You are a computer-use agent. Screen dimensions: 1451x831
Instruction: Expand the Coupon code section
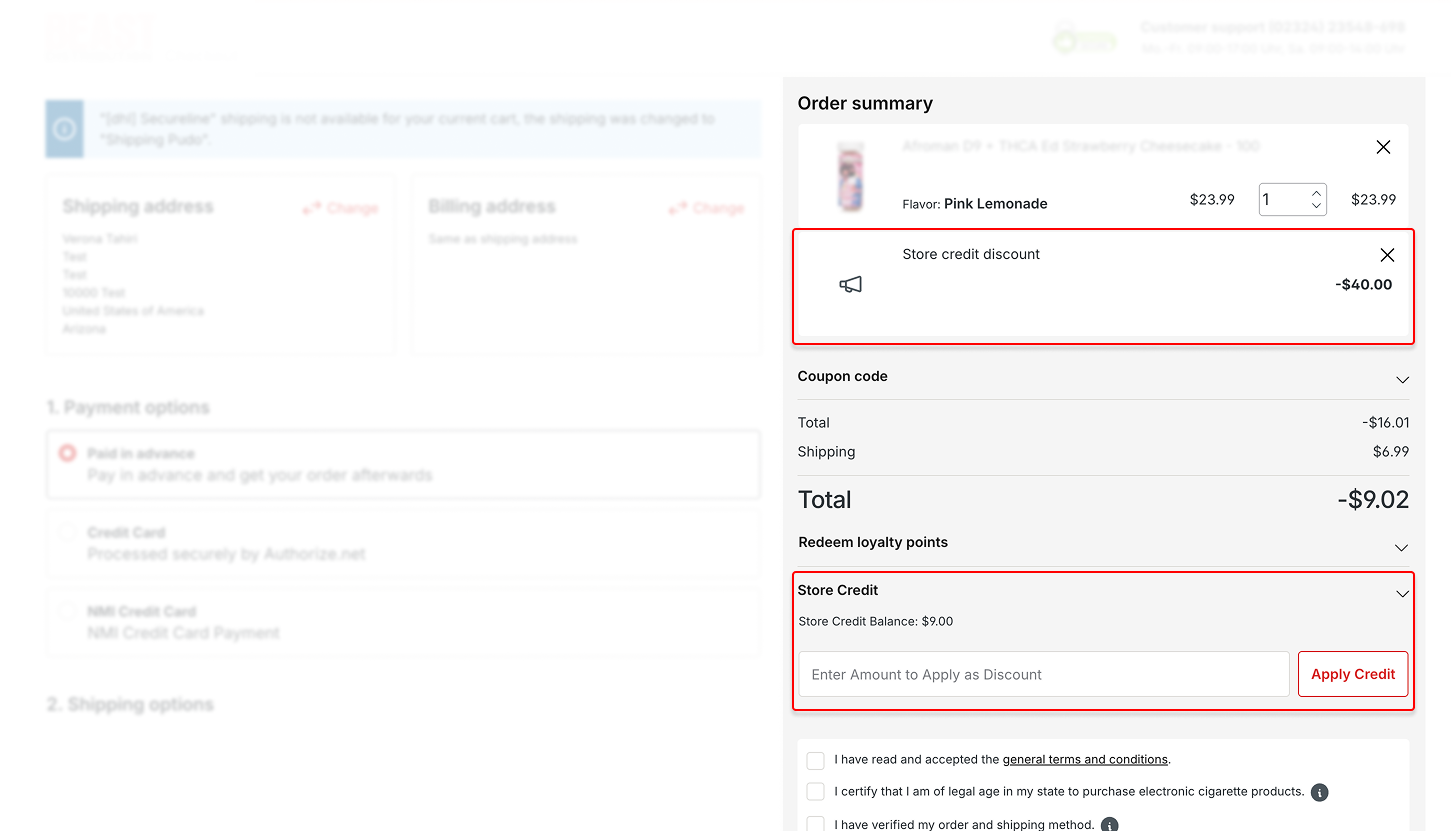pos(1402,379)
